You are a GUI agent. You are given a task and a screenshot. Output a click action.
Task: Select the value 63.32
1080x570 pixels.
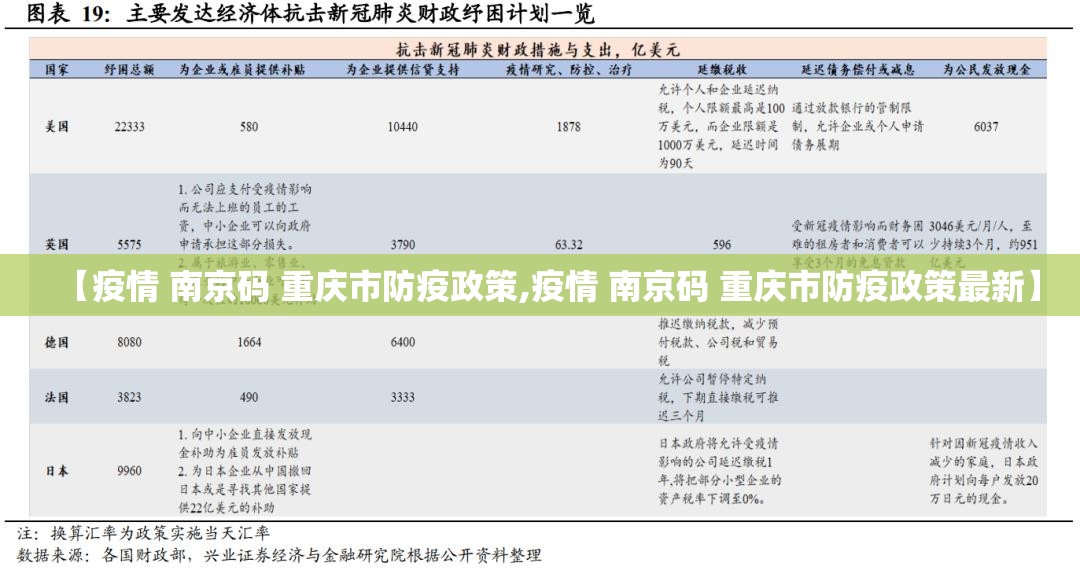point(568,244)
